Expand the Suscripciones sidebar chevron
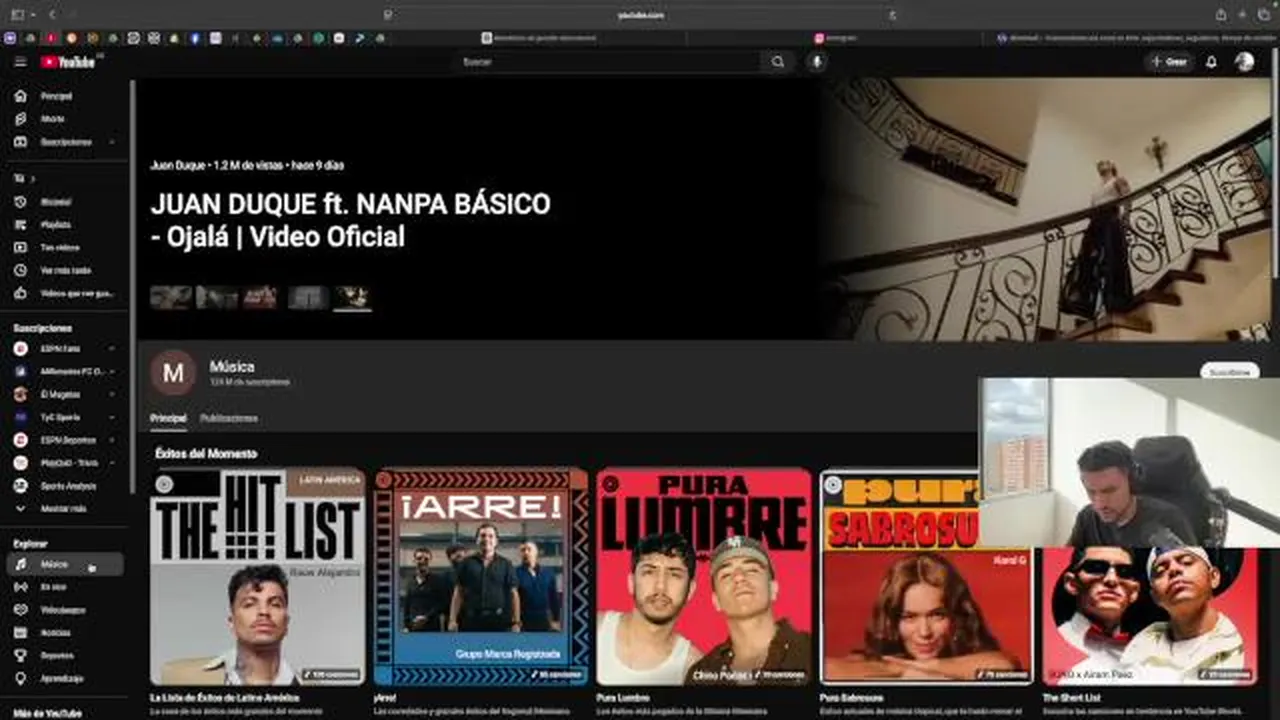 point(112,142)
